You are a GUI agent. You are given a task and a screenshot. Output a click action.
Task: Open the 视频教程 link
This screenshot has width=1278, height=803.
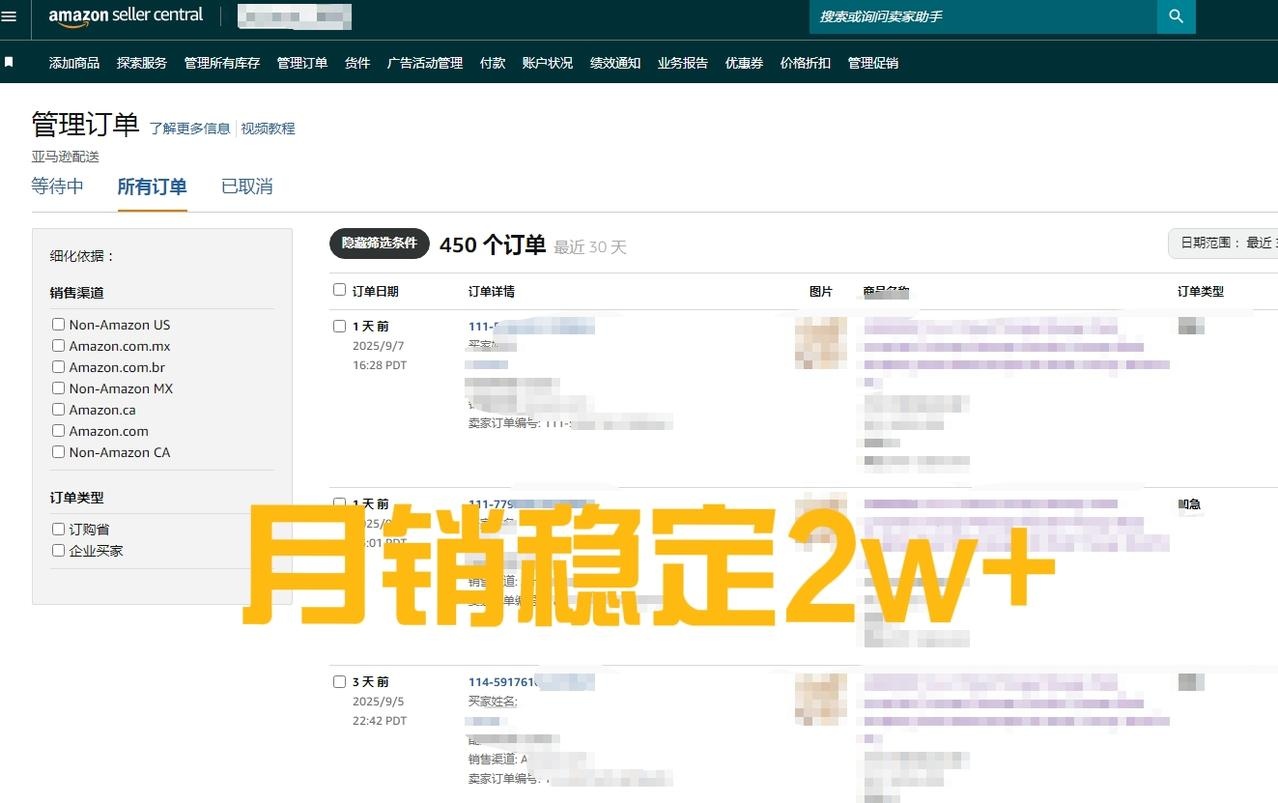pos(268,128)
